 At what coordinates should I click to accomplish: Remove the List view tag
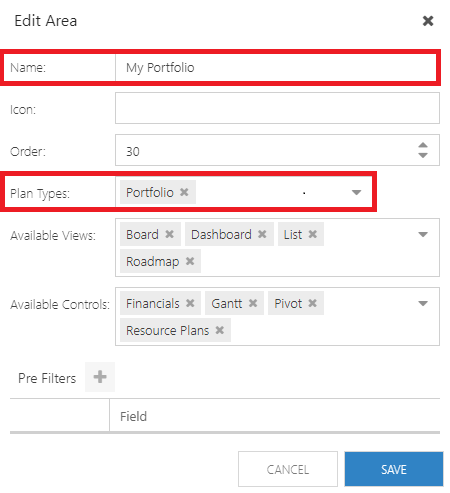pyautogui.click(x=312, y=234)
